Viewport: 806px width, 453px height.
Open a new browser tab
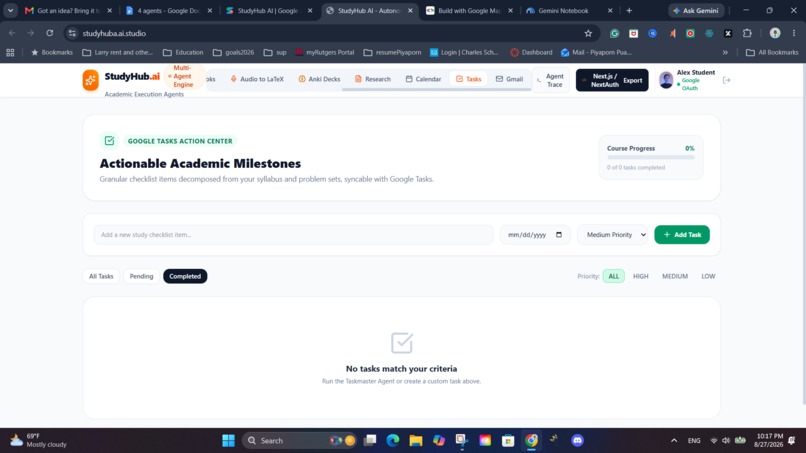[x=629, y=10]
